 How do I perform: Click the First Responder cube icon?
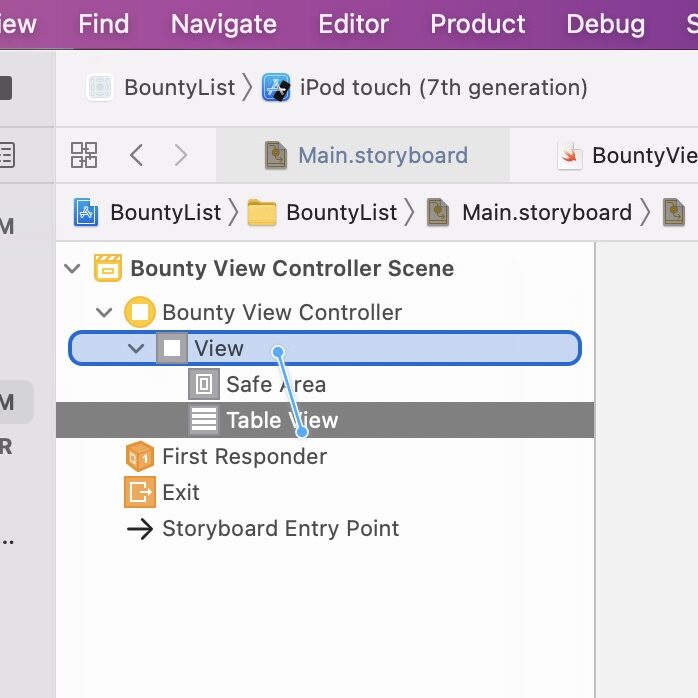coord(140,456)
